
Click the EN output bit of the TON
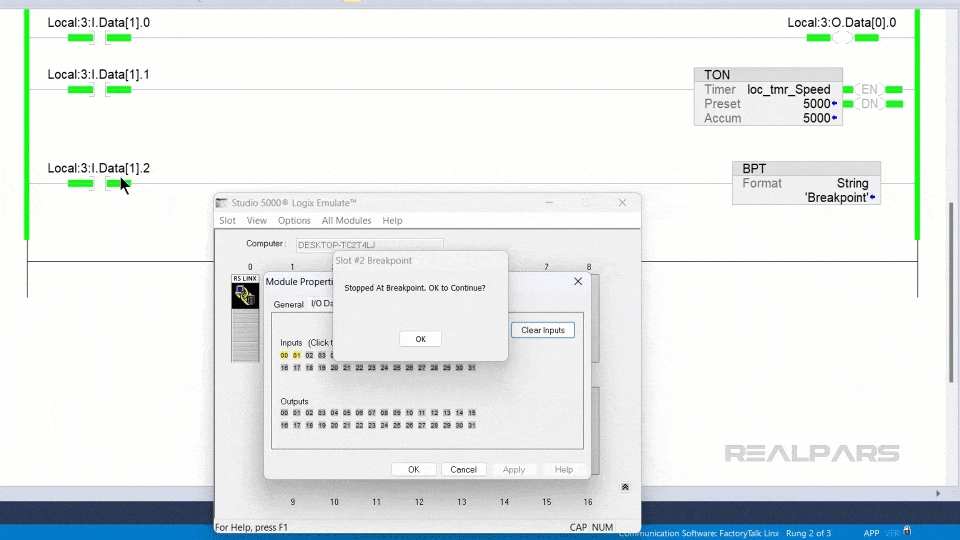tap(869, 89)
